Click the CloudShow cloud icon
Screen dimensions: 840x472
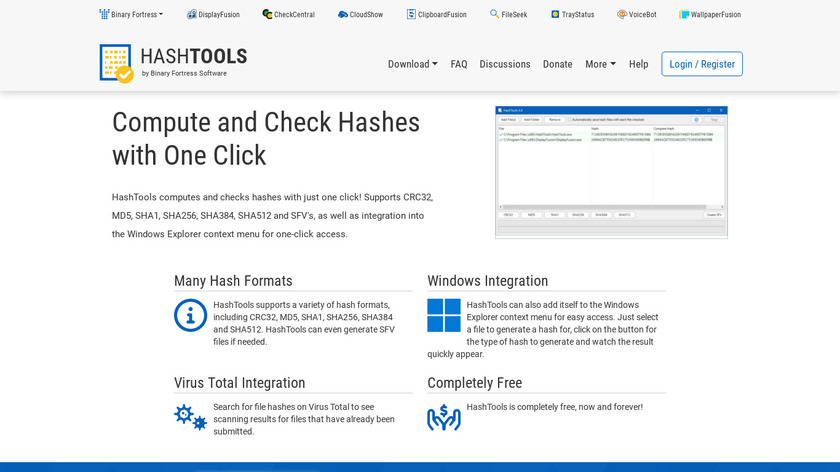343,14
